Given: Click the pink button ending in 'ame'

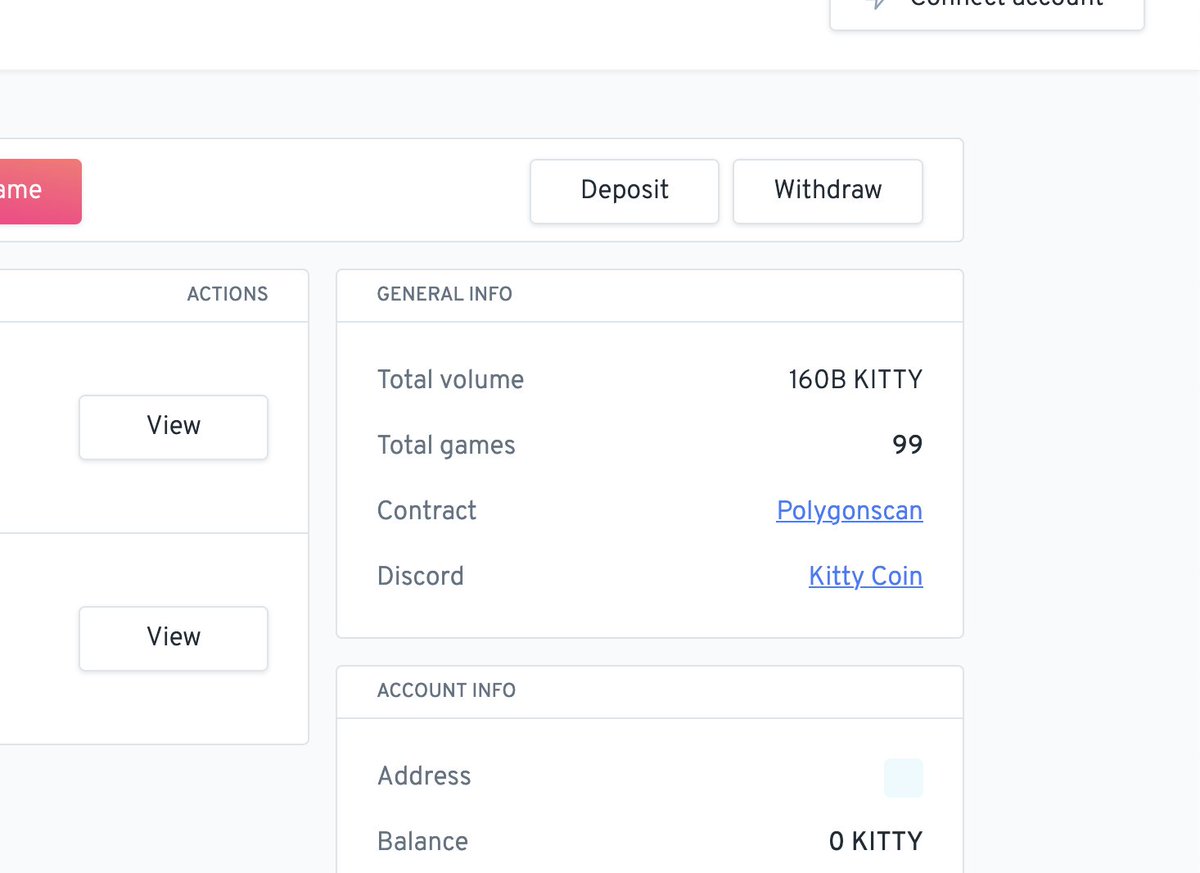Looking at the screenshot, I should click(x=40, y=191).
